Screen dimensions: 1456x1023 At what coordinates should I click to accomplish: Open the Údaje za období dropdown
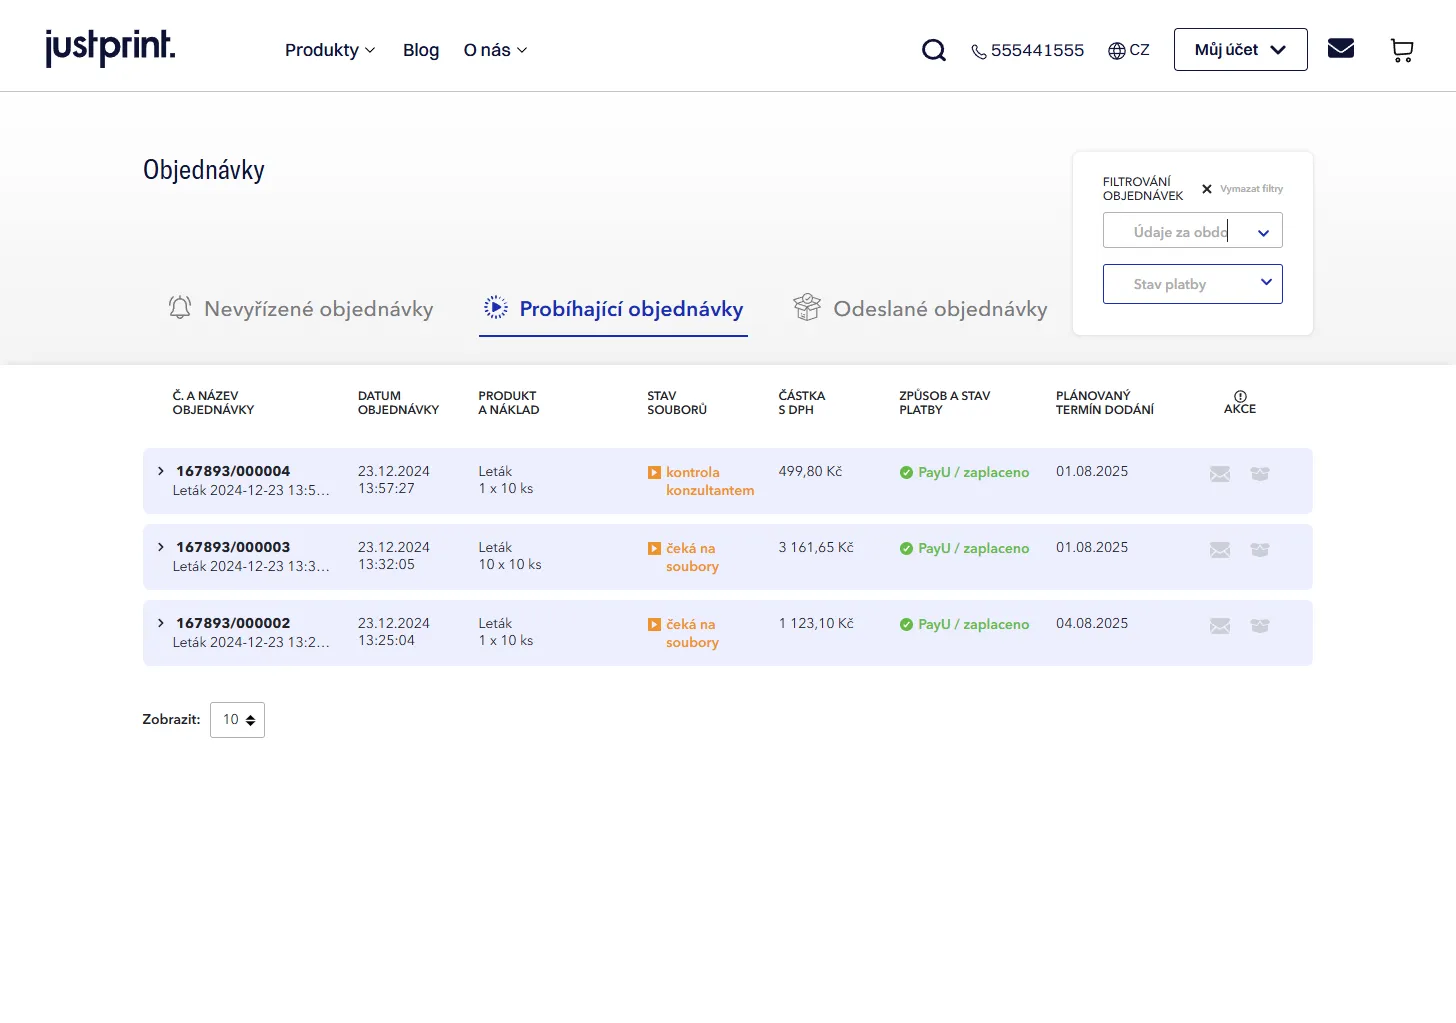pyautogui.click(x=1192, y=231)
